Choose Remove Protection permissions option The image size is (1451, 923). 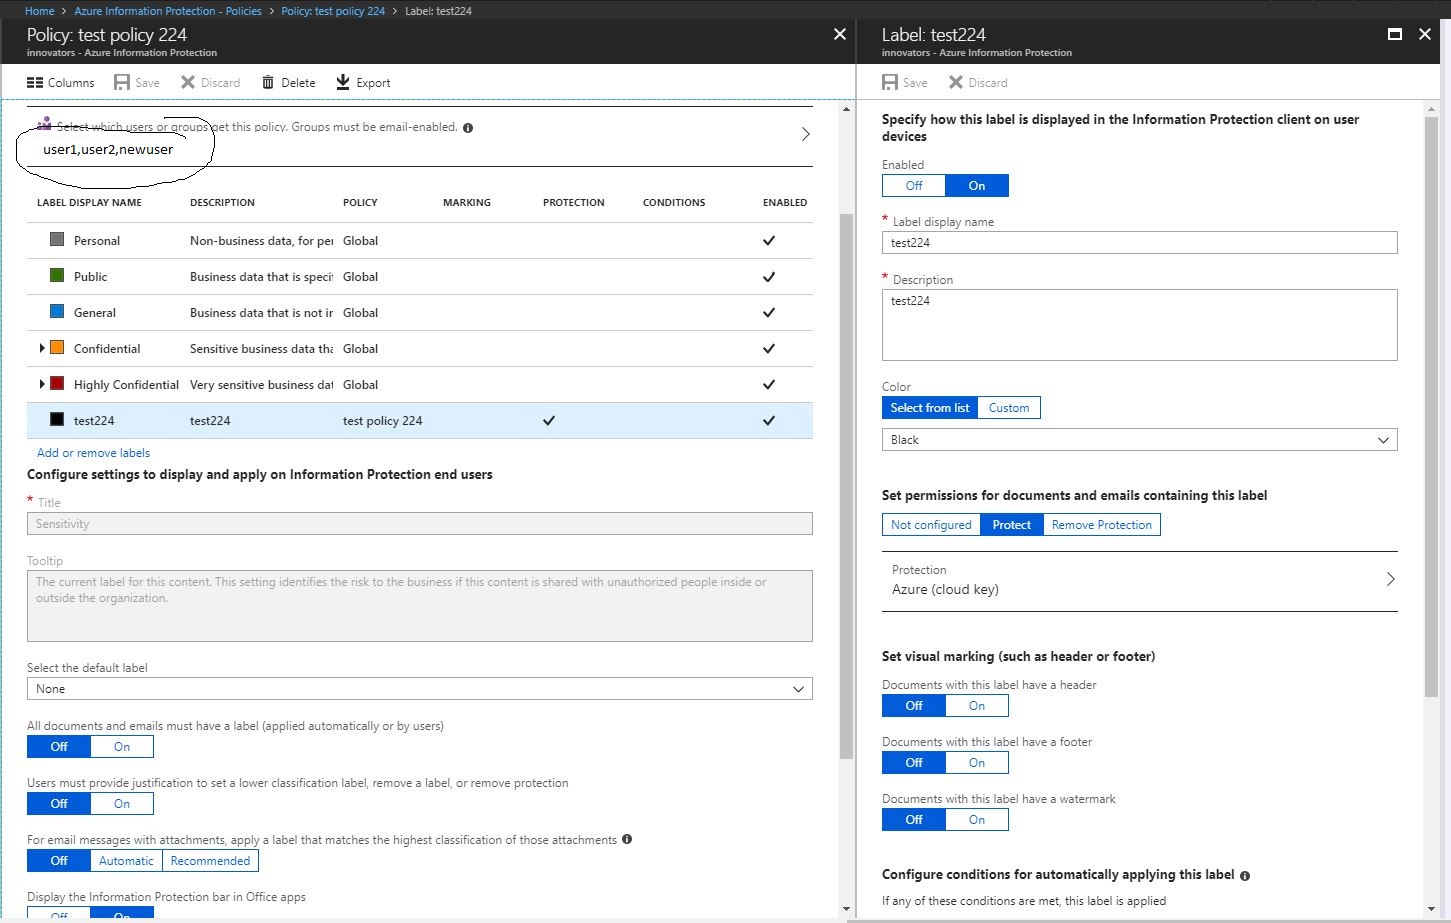coord(1102,525)
